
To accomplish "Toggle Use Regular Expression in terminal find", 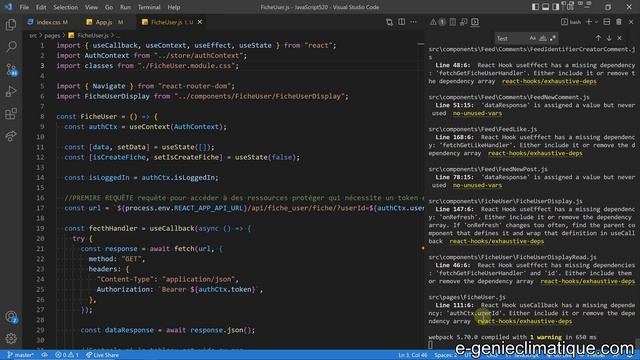I will click(553, 38).
